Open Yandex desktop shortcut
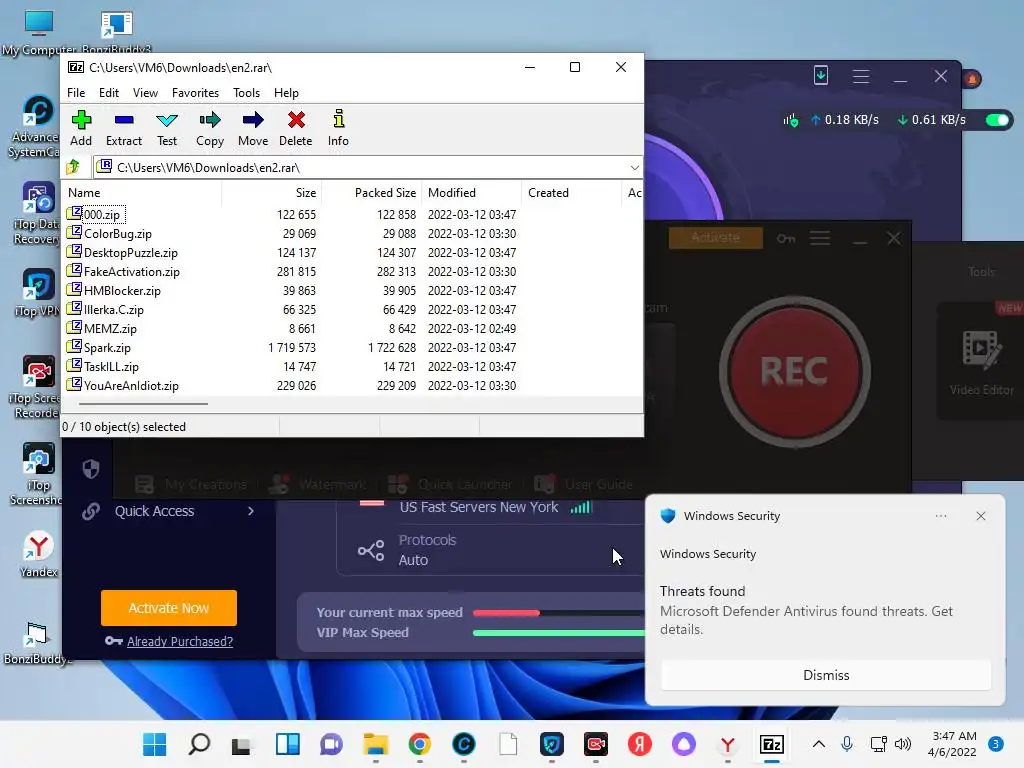Screen dimensions: 1024x768 coord(39,553)
